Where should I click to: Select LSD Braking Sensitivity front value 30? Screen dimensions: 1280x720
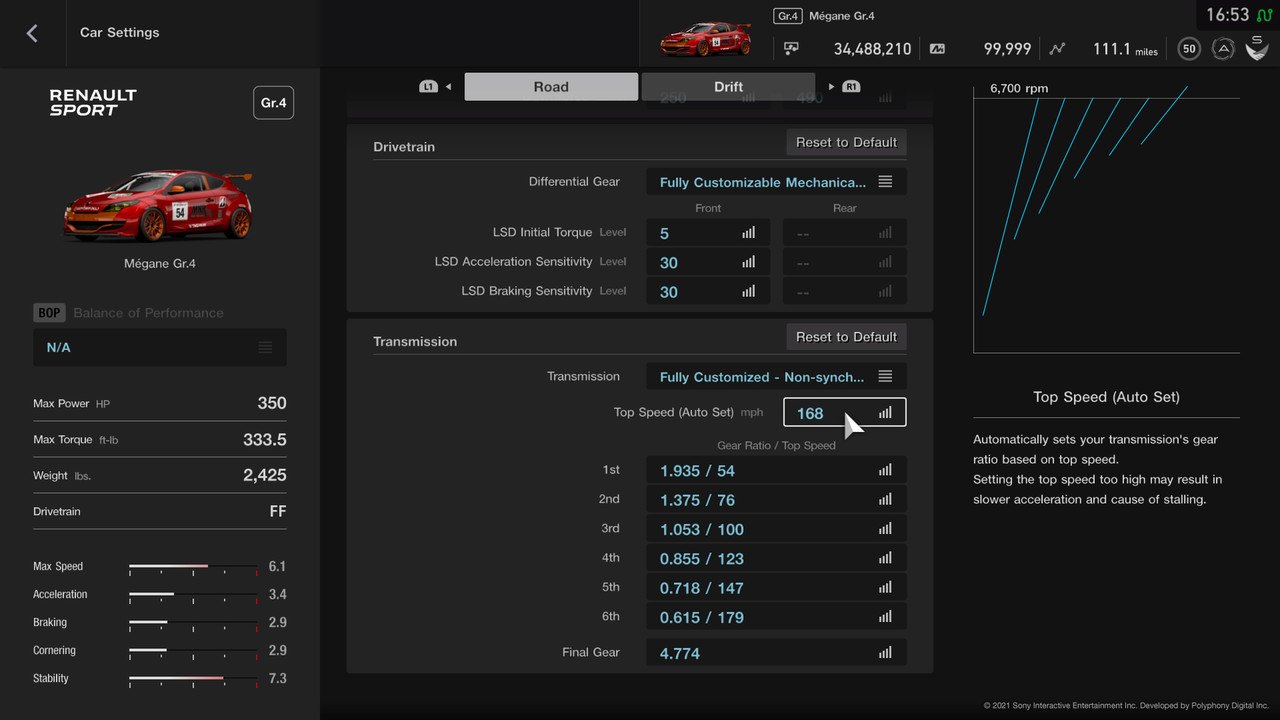coord(708,292)
